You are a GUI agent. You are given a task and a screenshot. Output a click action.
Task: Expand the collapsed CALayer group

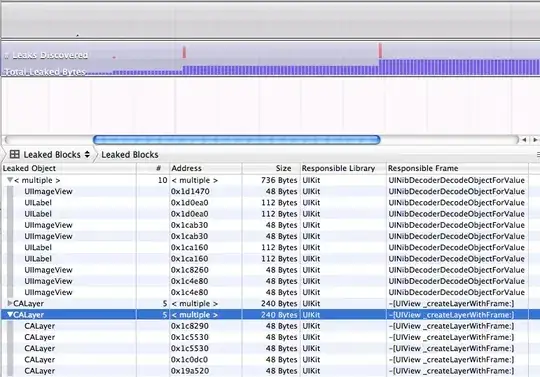click(10, 303)
